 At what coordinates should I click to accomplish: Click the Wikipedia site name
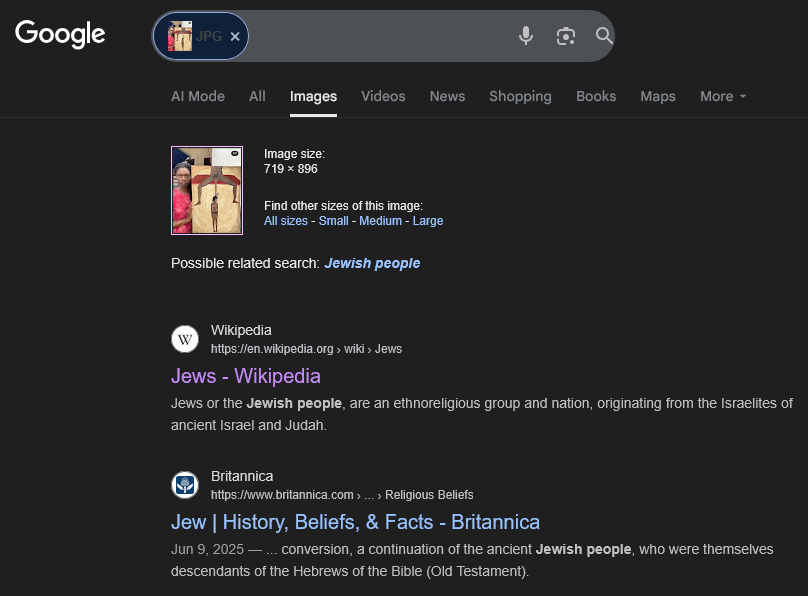241,330
